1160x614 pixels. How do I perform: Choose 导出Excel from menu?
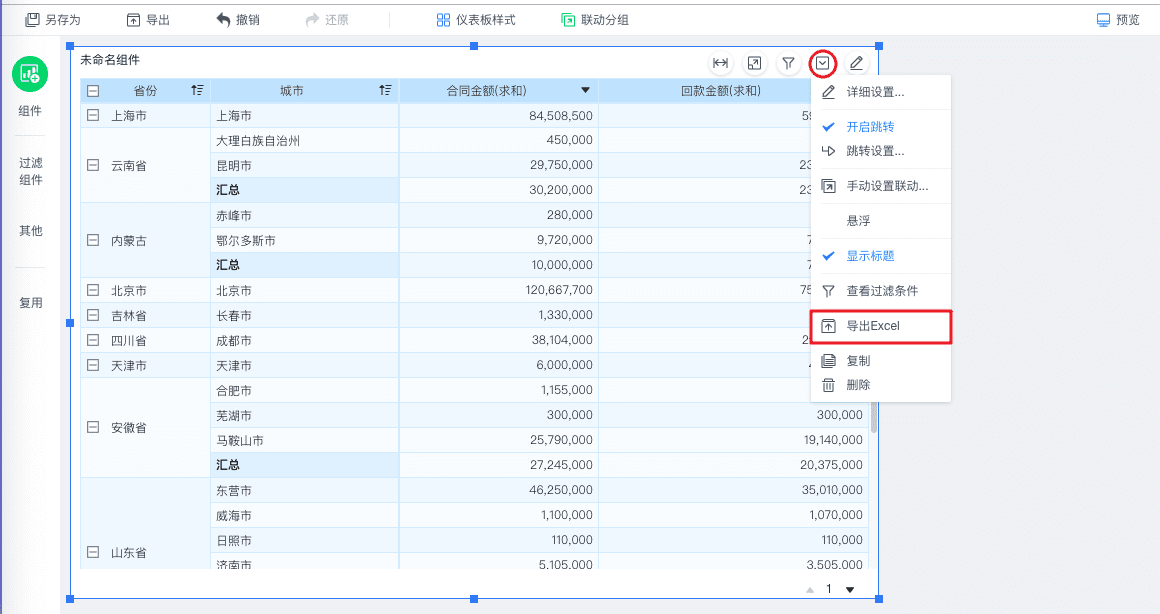[880, 326]
